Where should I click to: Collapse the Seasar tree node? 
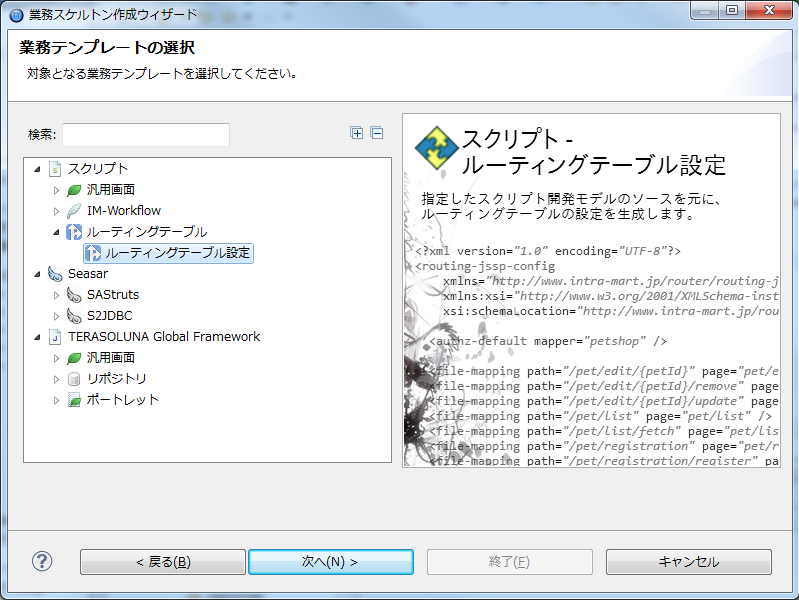[x=37, y=274]
